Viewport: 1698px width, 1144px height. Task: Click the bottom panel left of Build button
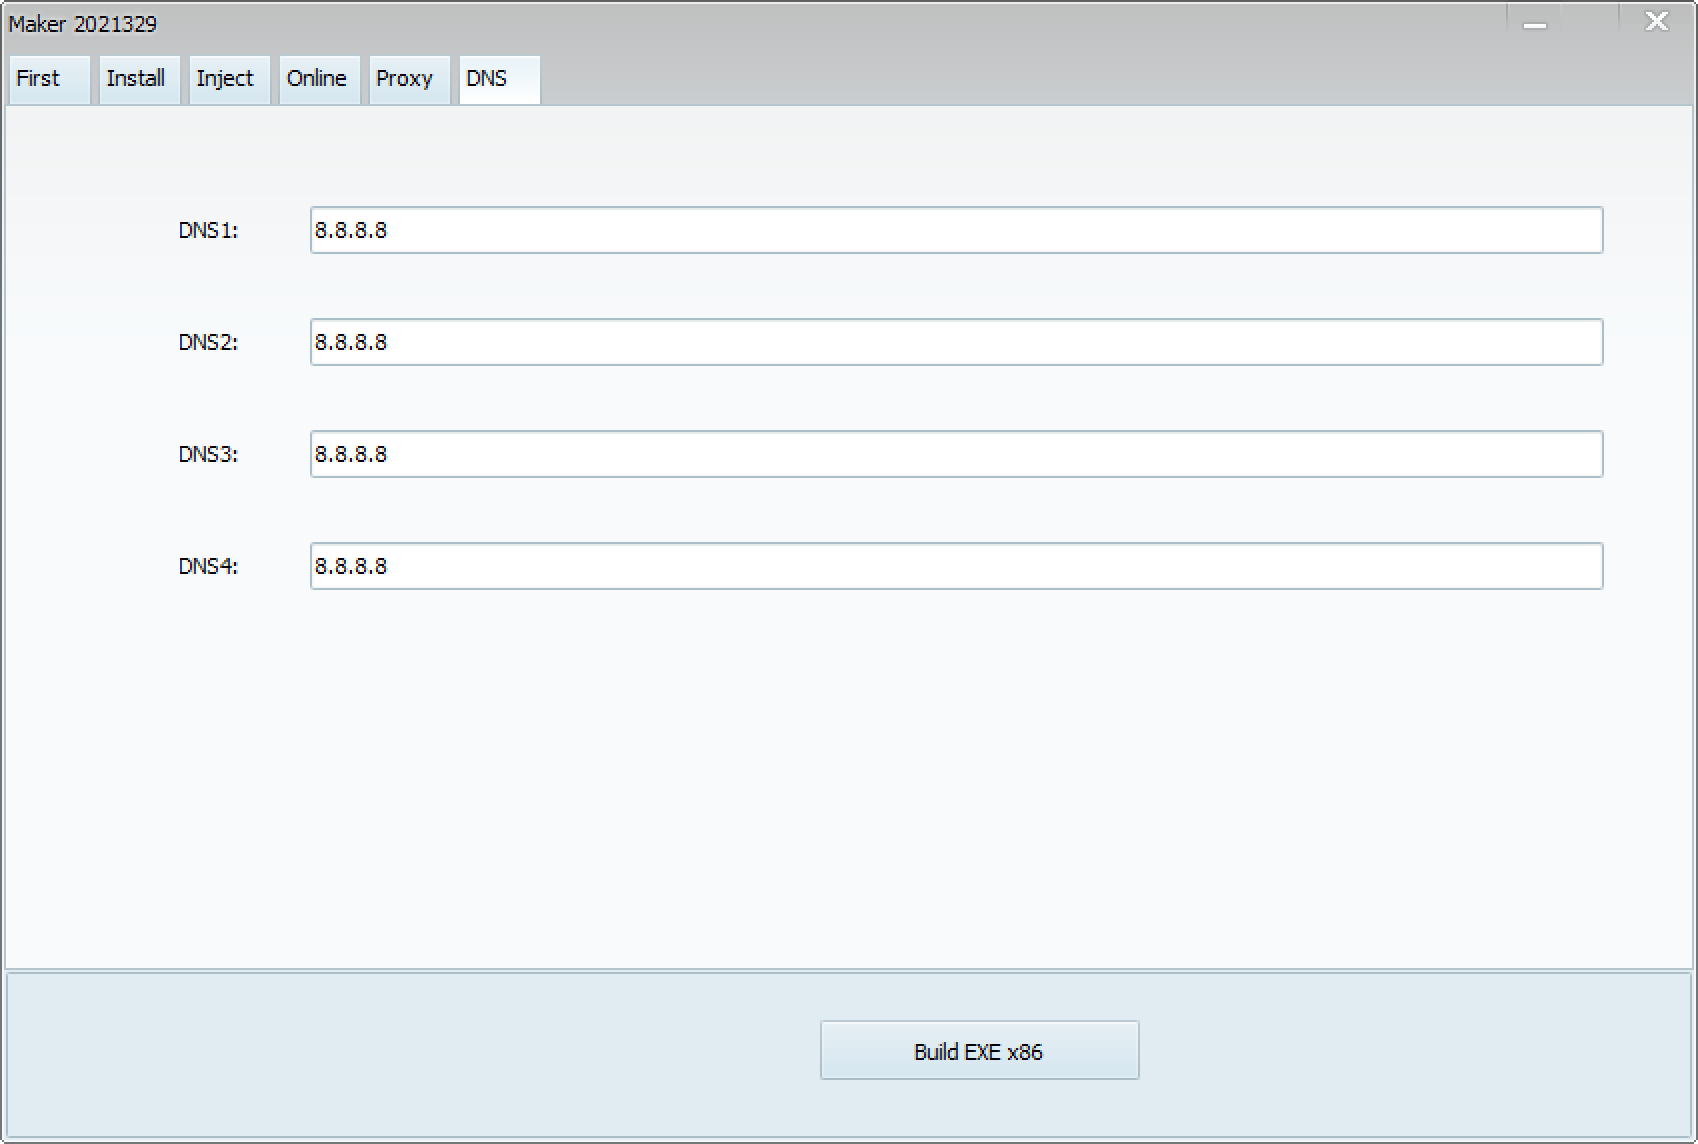tap(400, 1052)
